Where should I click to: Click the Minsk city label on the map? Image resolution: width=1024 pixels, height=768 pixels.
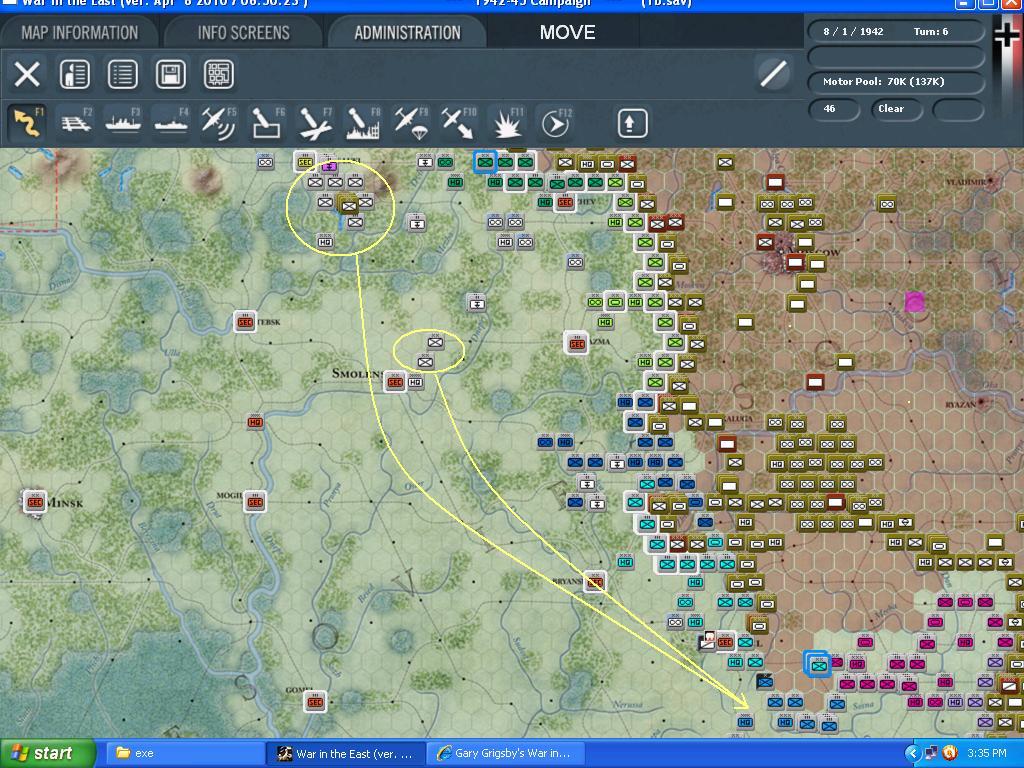point(65,504)
